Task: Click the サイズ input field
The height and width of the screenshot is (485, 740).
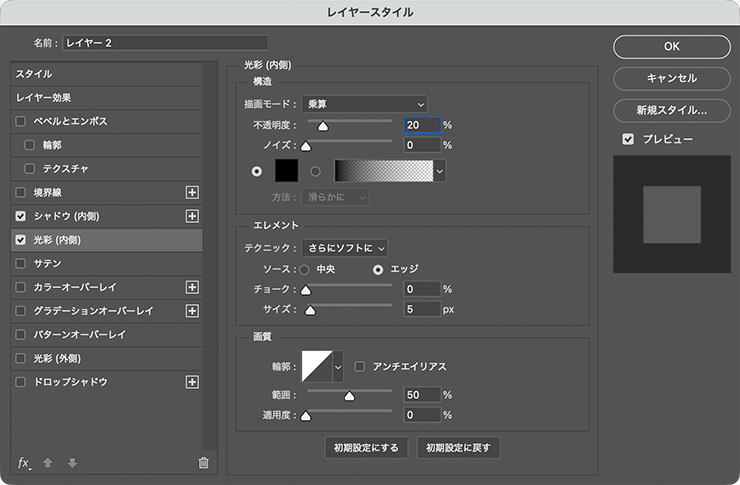Action: pyautogui.click(x=422, y=310)
